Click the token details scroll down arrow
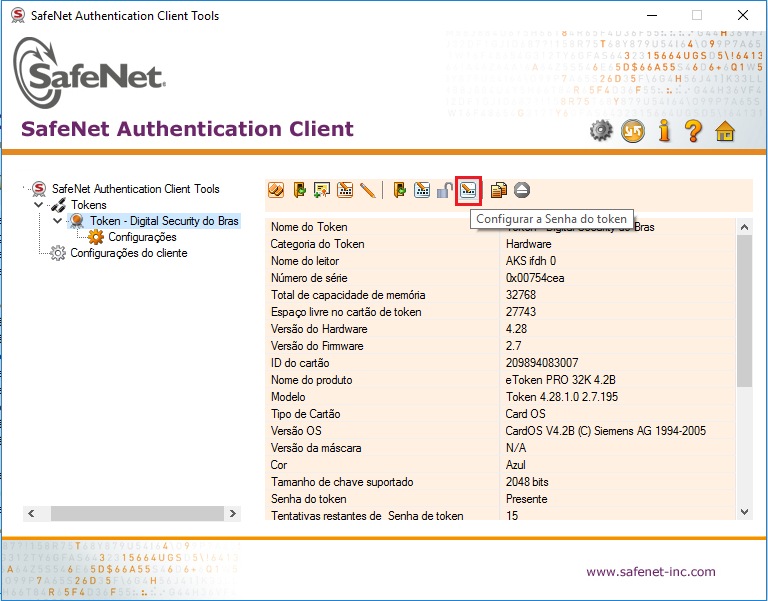This screenshot has height=601, width=768. (744, 512)
